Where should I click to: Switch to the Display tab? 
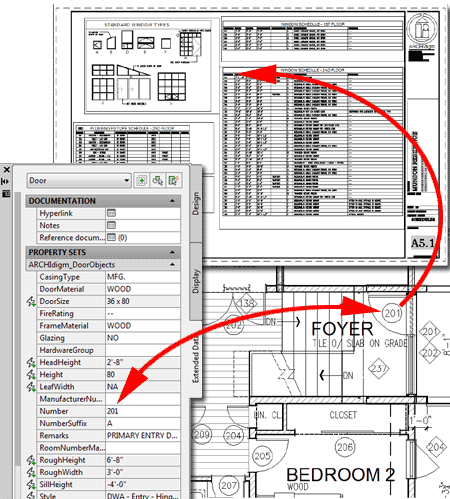(196, 281)
